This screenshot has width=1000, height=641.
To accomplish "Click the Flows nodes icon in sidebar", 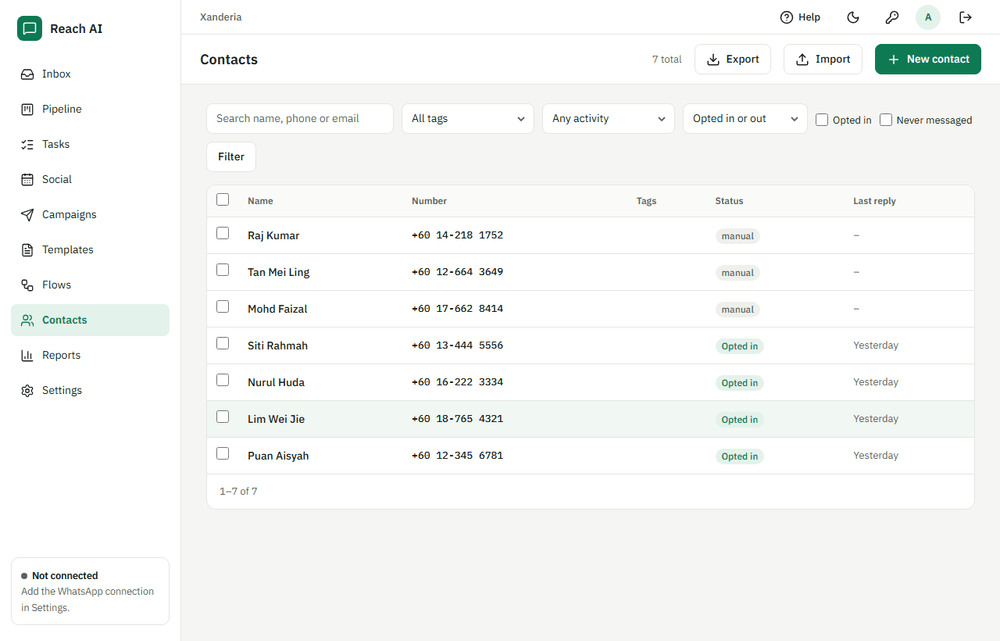I will (27, 284).
